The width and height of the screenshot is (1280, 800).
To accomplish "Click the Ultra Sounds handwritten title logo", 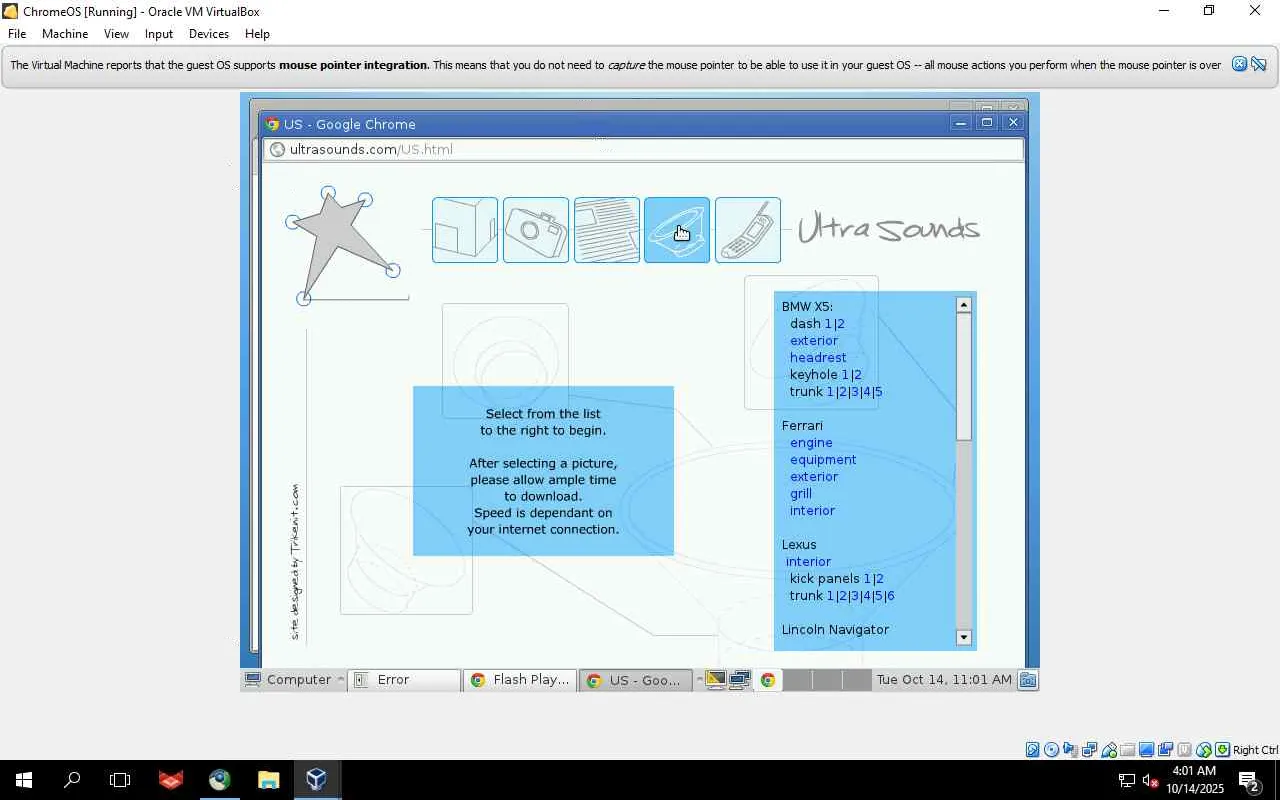I will [888, 229].
